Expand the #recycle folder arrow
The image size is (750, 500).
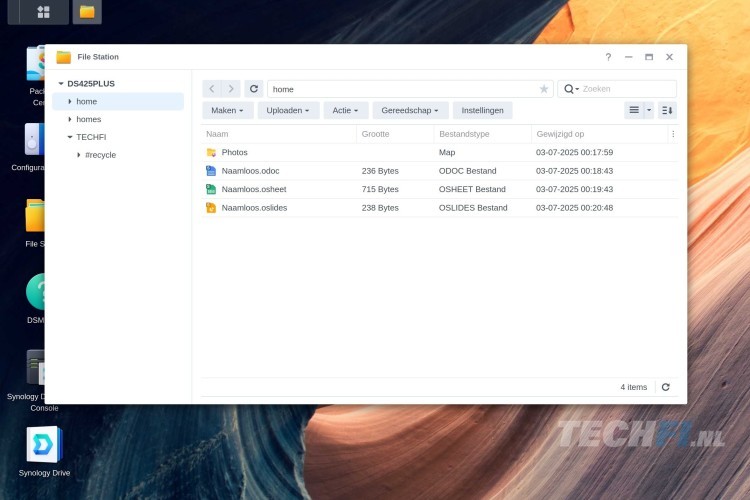tap(78, 155)
